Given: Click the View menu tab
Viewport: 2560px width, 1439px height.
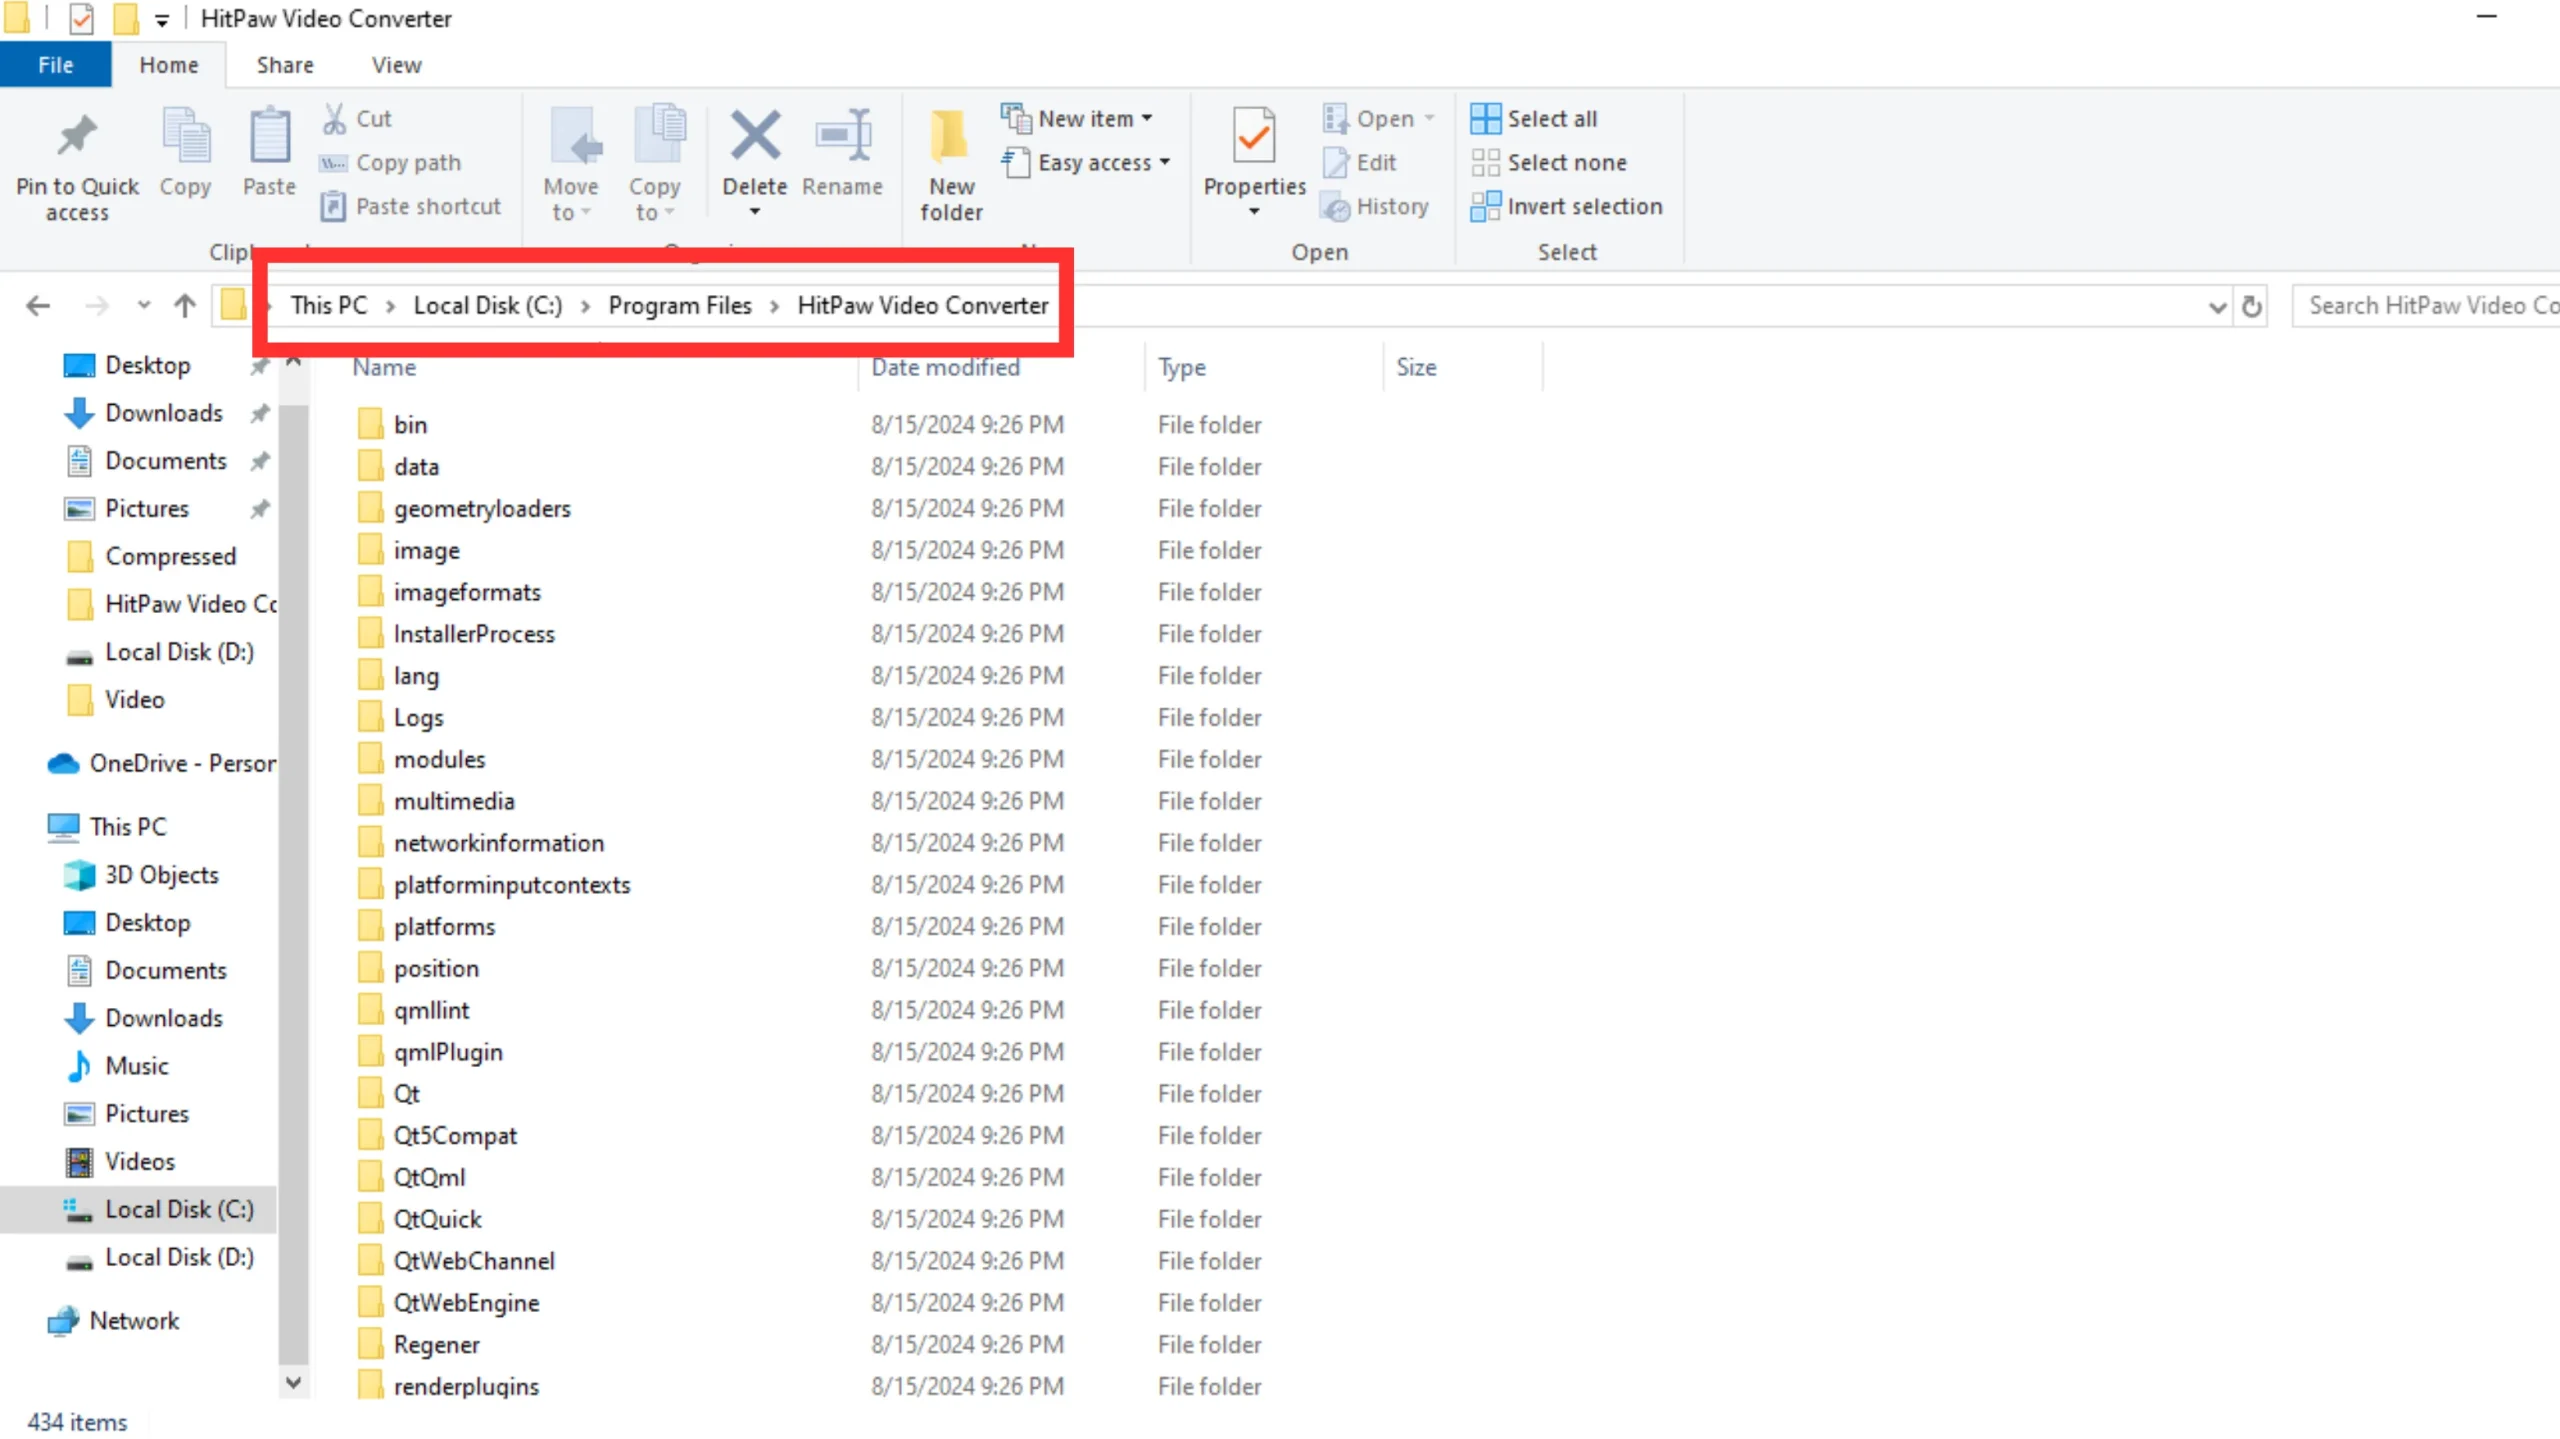Looking at the screenshot, I should (x=396, y=65).
